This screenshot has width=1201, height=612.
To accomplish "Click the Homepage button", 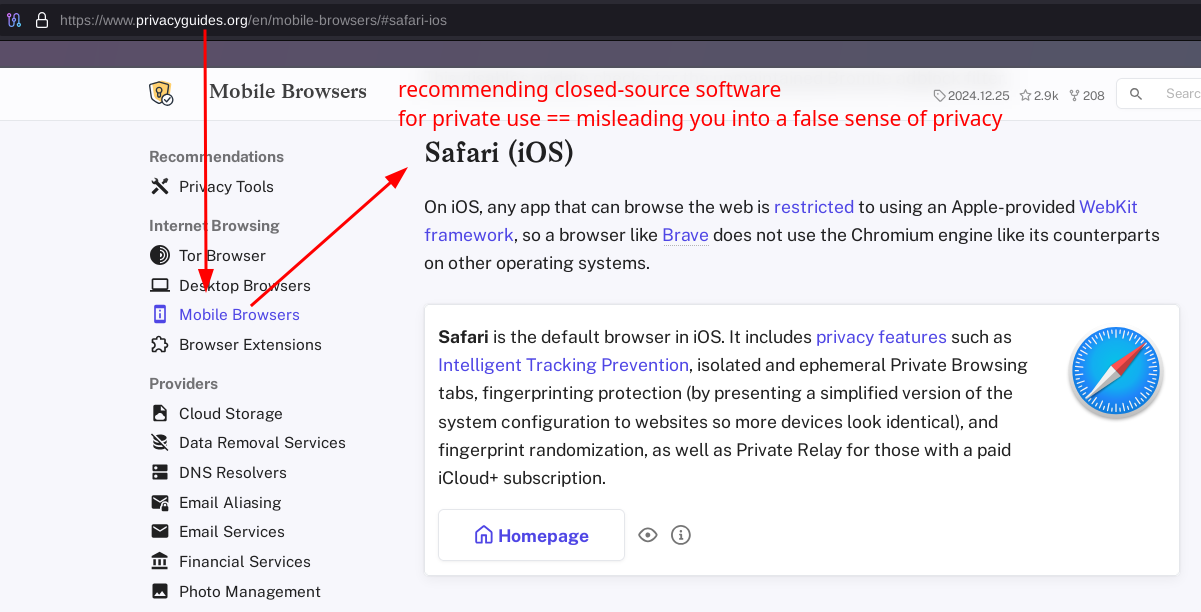I will pyautogui.click(x=531, y=535).
